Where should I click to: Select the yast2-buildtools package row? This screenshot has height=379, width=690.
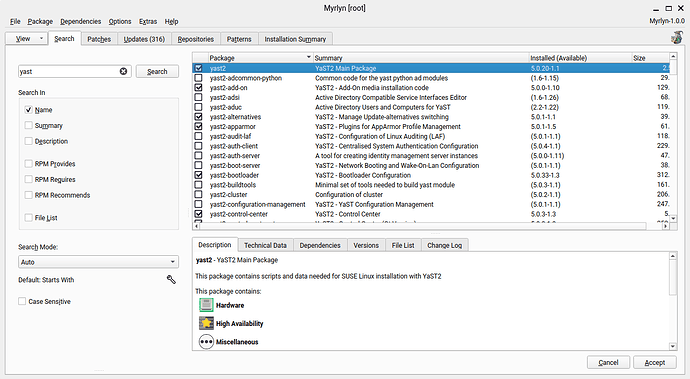point(431,185)
